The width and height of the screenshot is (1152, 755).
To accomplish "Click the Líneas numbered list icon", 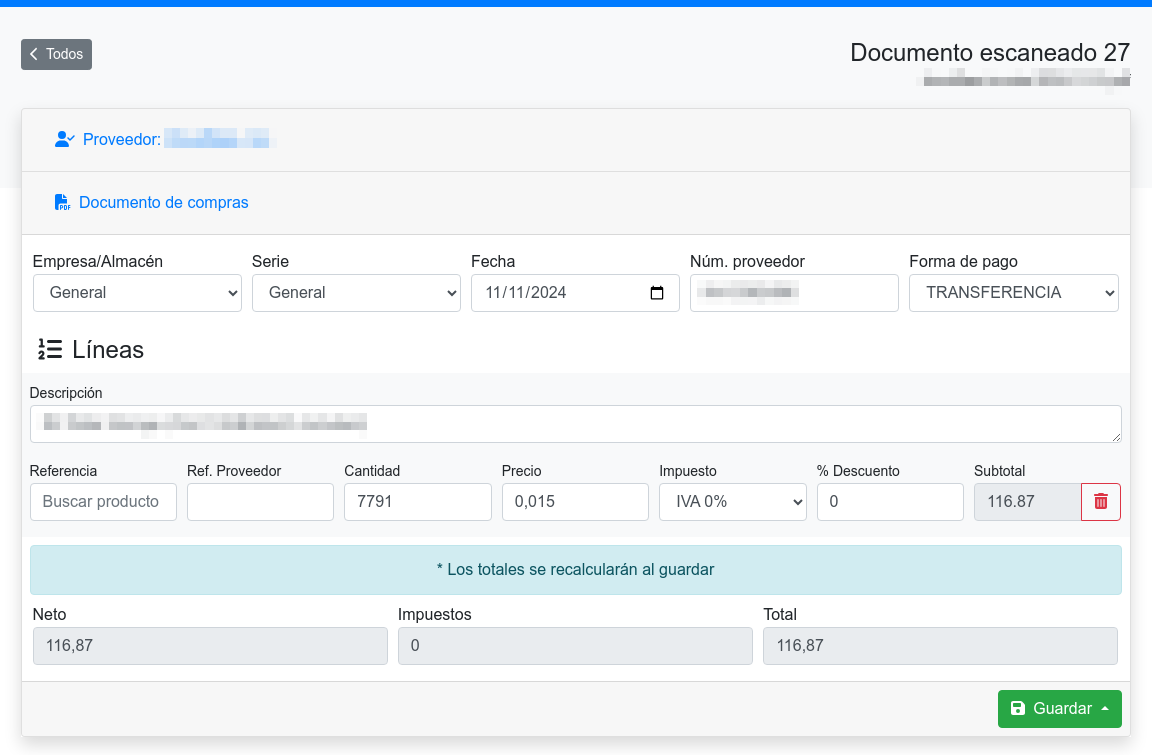I will point(50,350).
